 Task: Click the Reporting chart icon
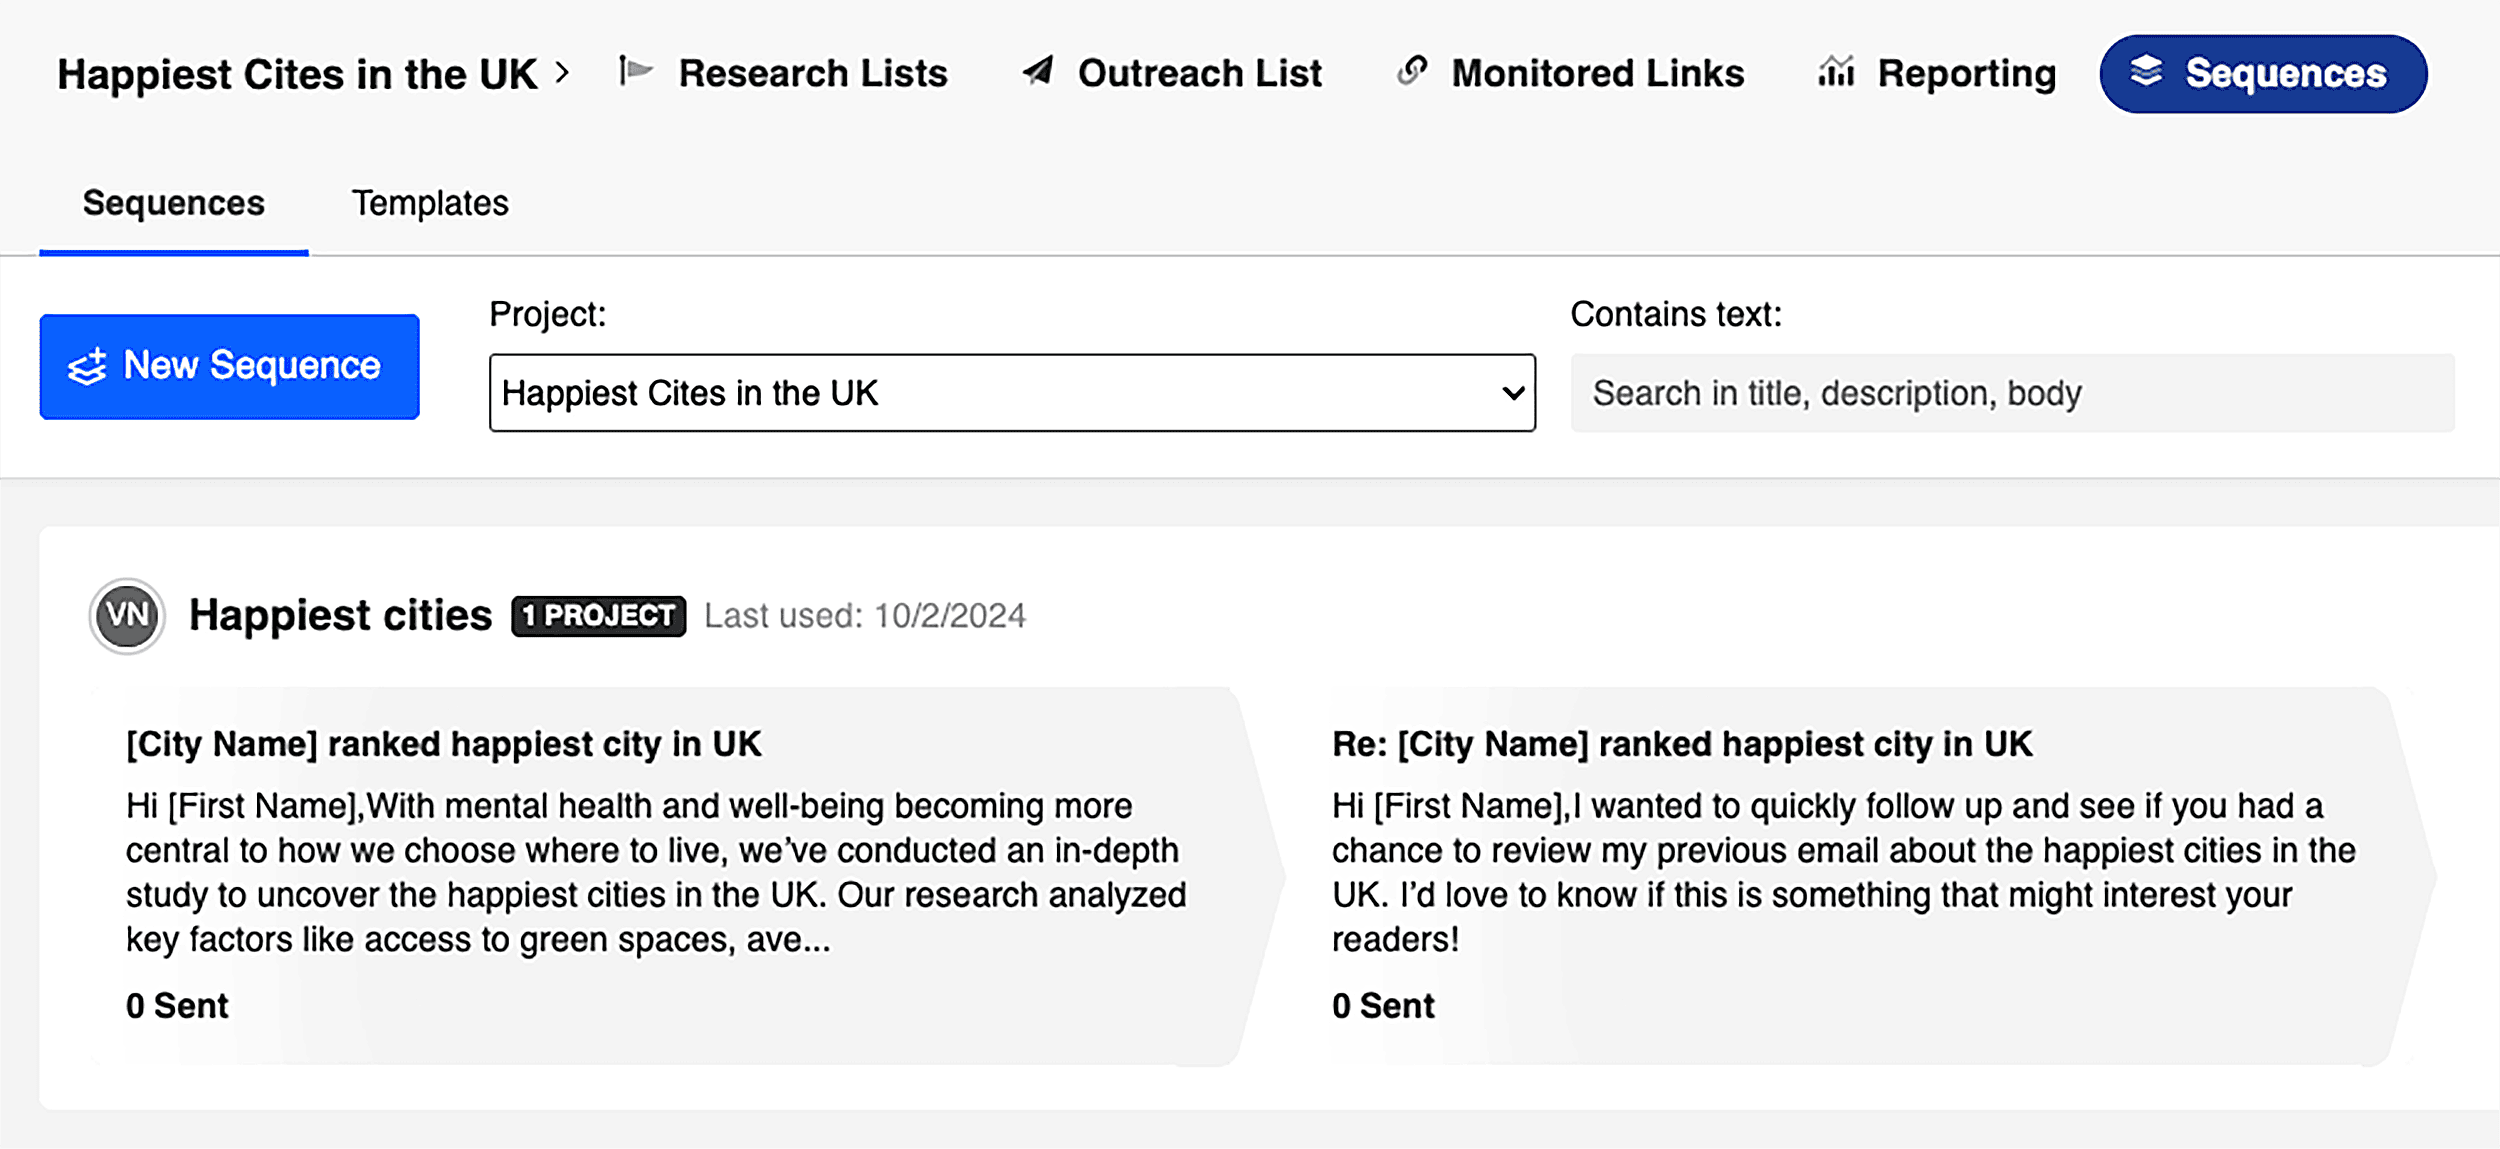1836,72
